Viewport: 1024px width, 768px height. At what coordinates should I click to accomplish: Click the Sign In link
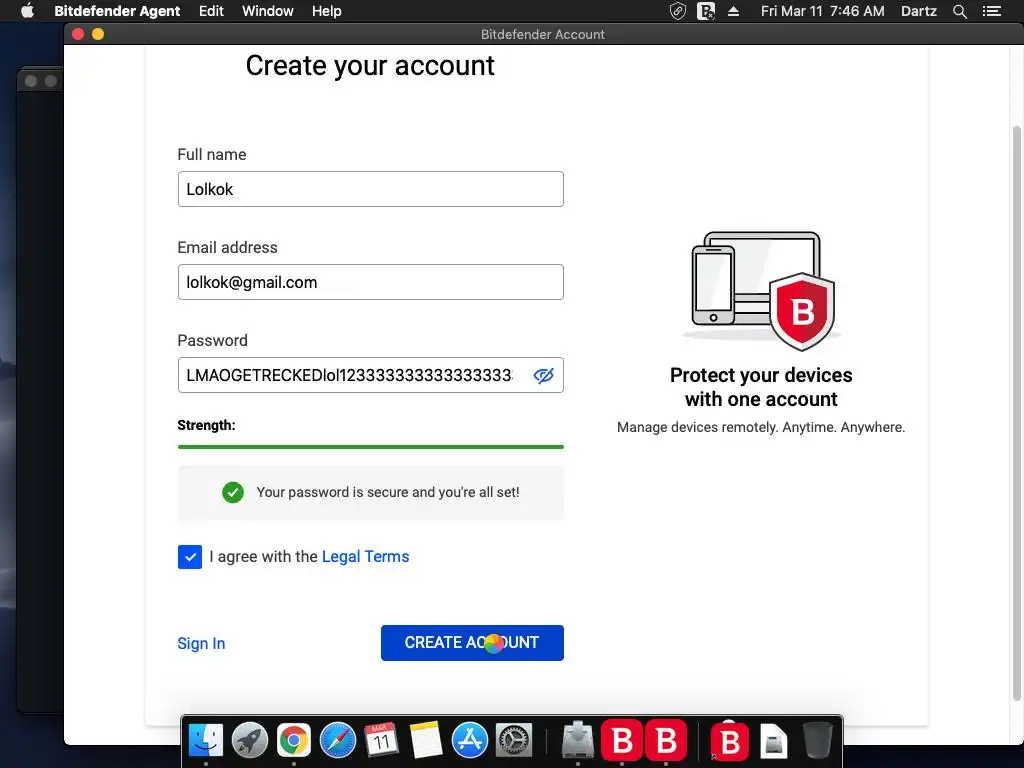201,643
